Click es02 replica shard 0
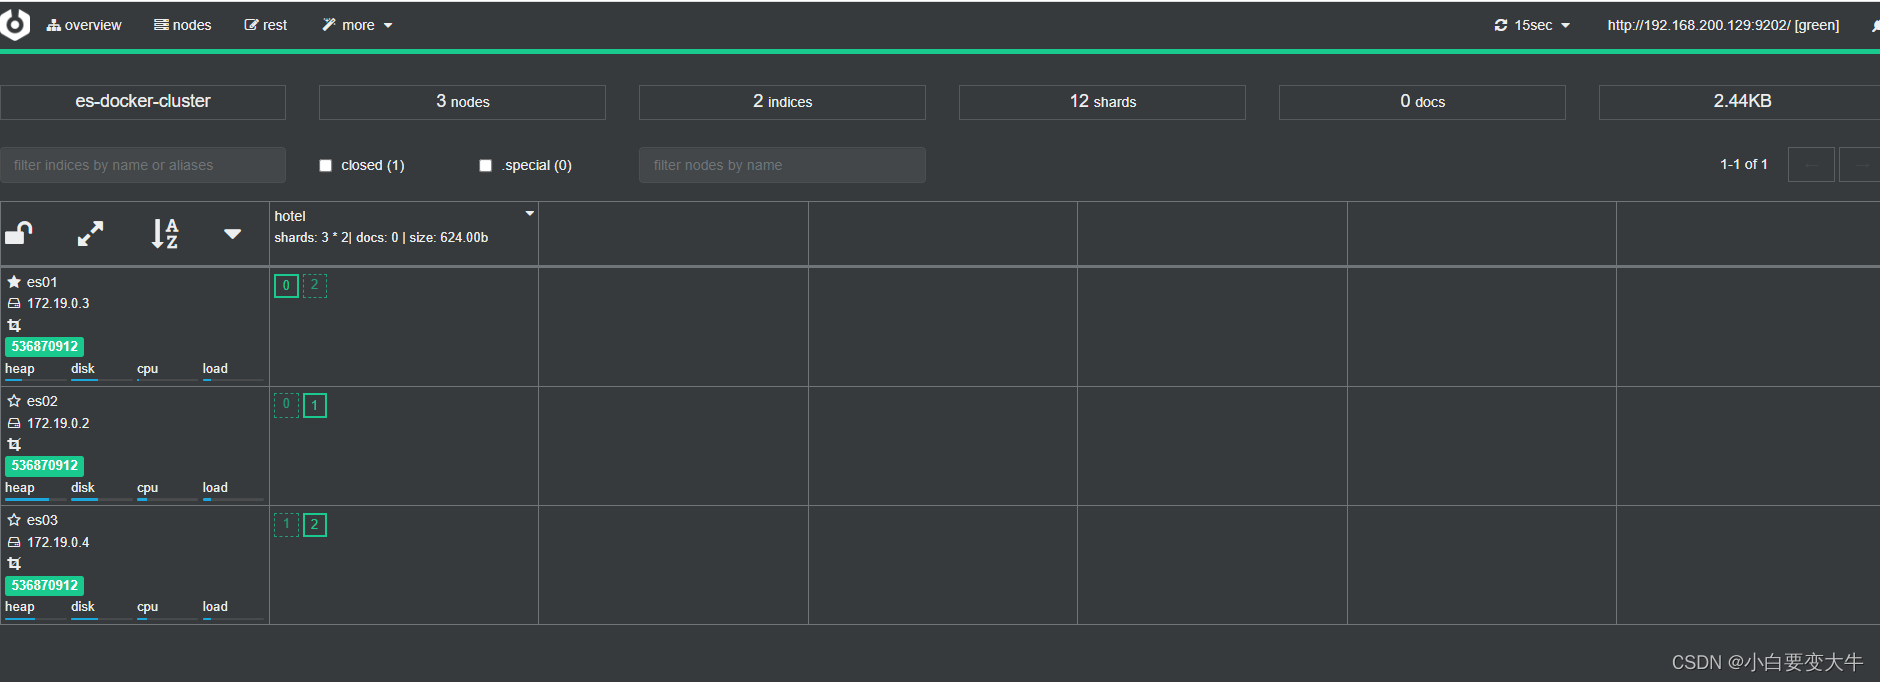 [286, 405]
